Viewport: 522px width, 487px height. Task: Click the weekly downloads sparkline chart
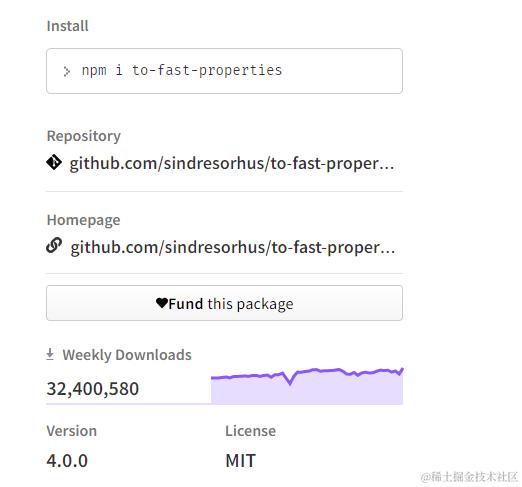[307, 386]
